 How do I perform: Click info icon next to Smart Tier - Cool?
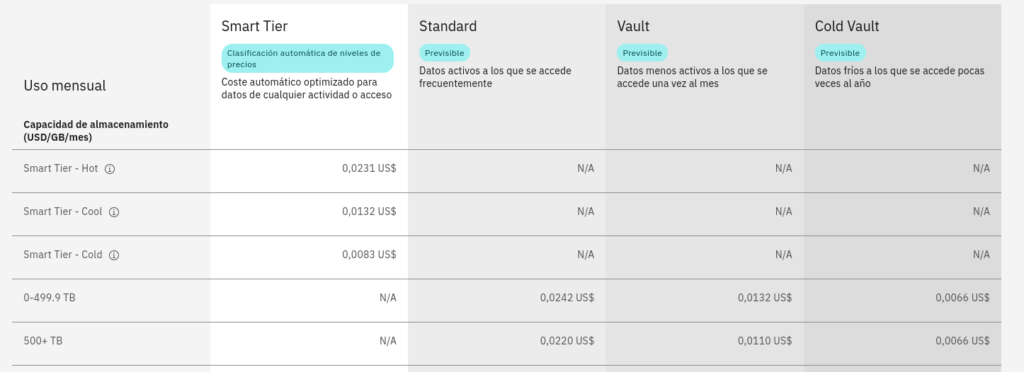[114, 212]
